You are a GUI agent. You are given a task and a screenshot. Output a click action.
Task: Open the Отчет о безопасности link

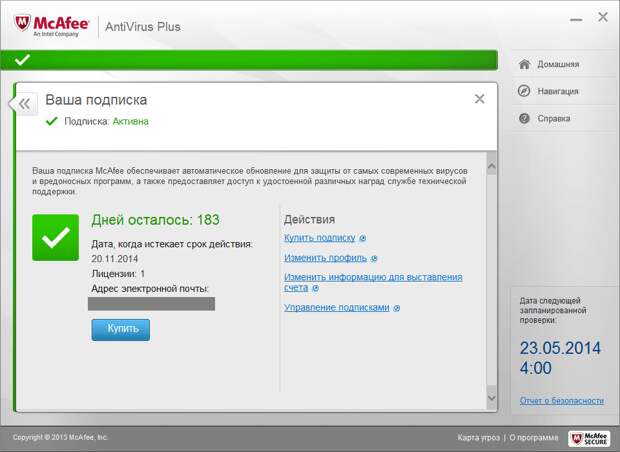(561, 401)
